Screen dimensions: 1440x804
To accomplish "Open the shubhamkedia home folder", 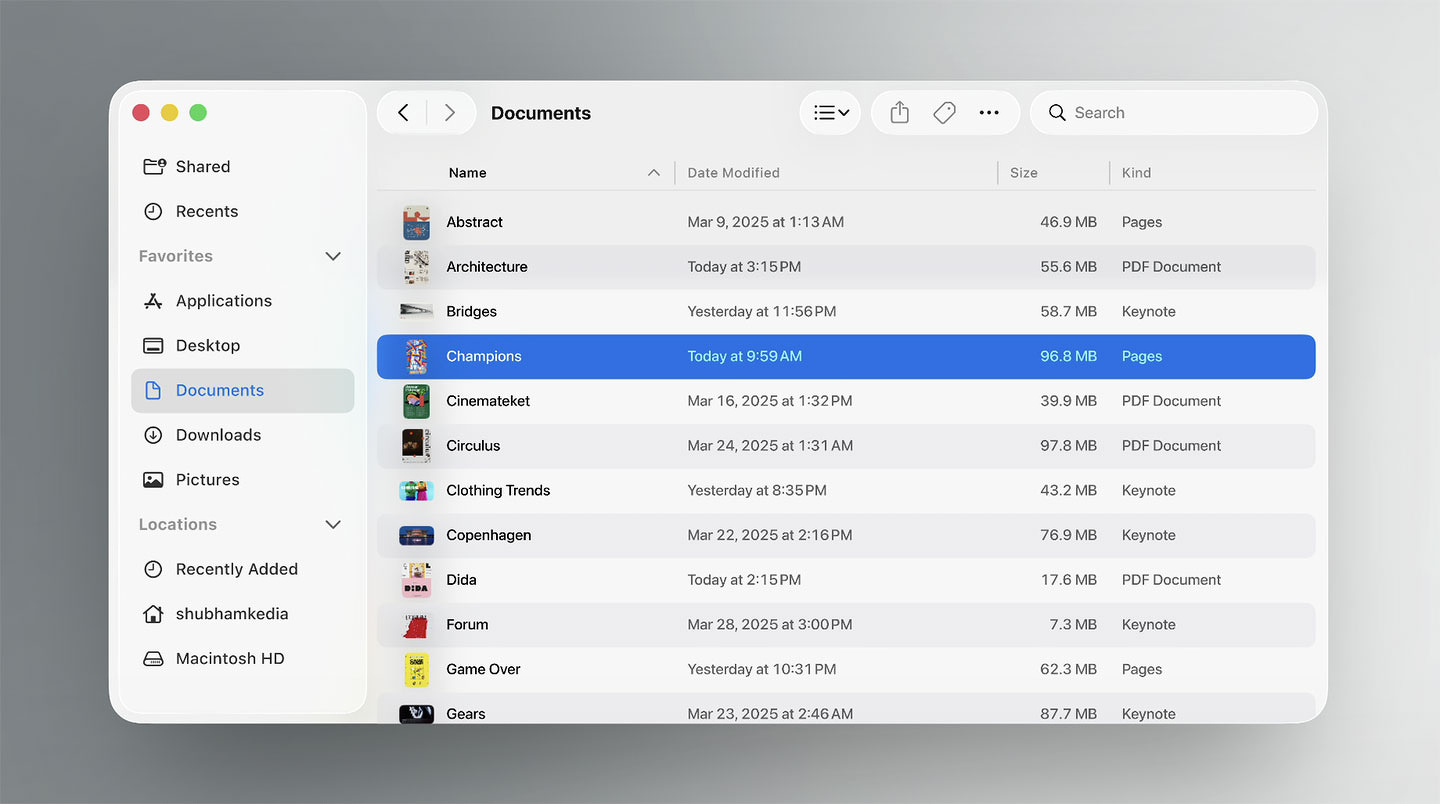I will pos(243,614).
